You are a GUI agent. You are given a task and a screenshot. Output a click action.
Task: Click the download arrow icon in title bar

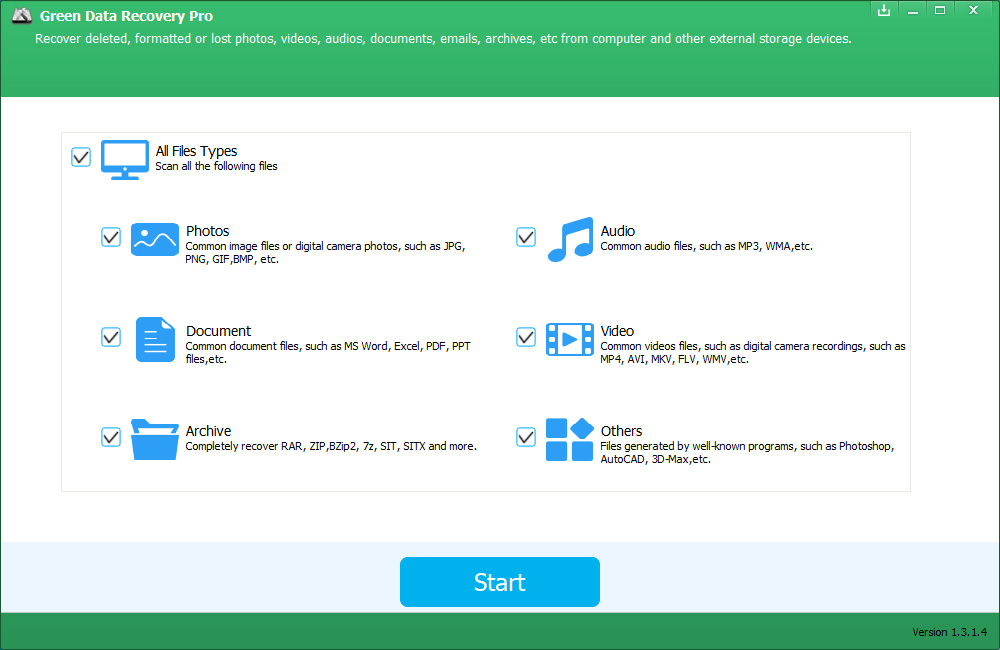pos(883,10)
